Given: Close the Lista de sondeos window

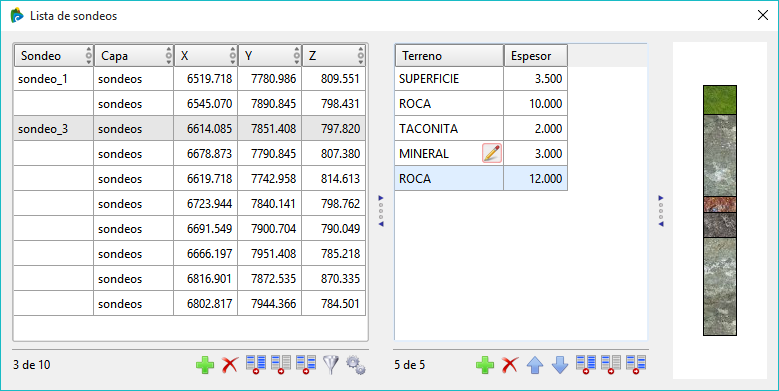Looking at the screenshot, I should [x=763, y=15].
